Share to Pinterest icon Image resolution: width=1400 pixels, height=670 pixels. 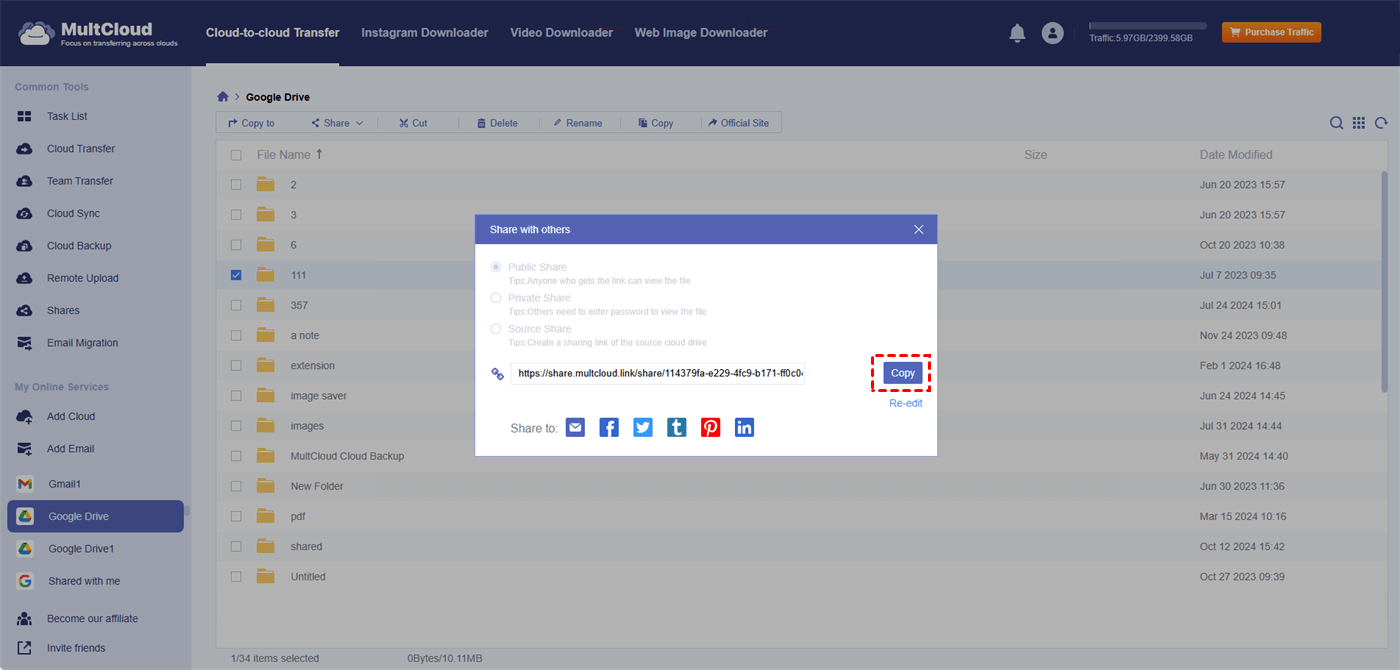pos(711,427)
